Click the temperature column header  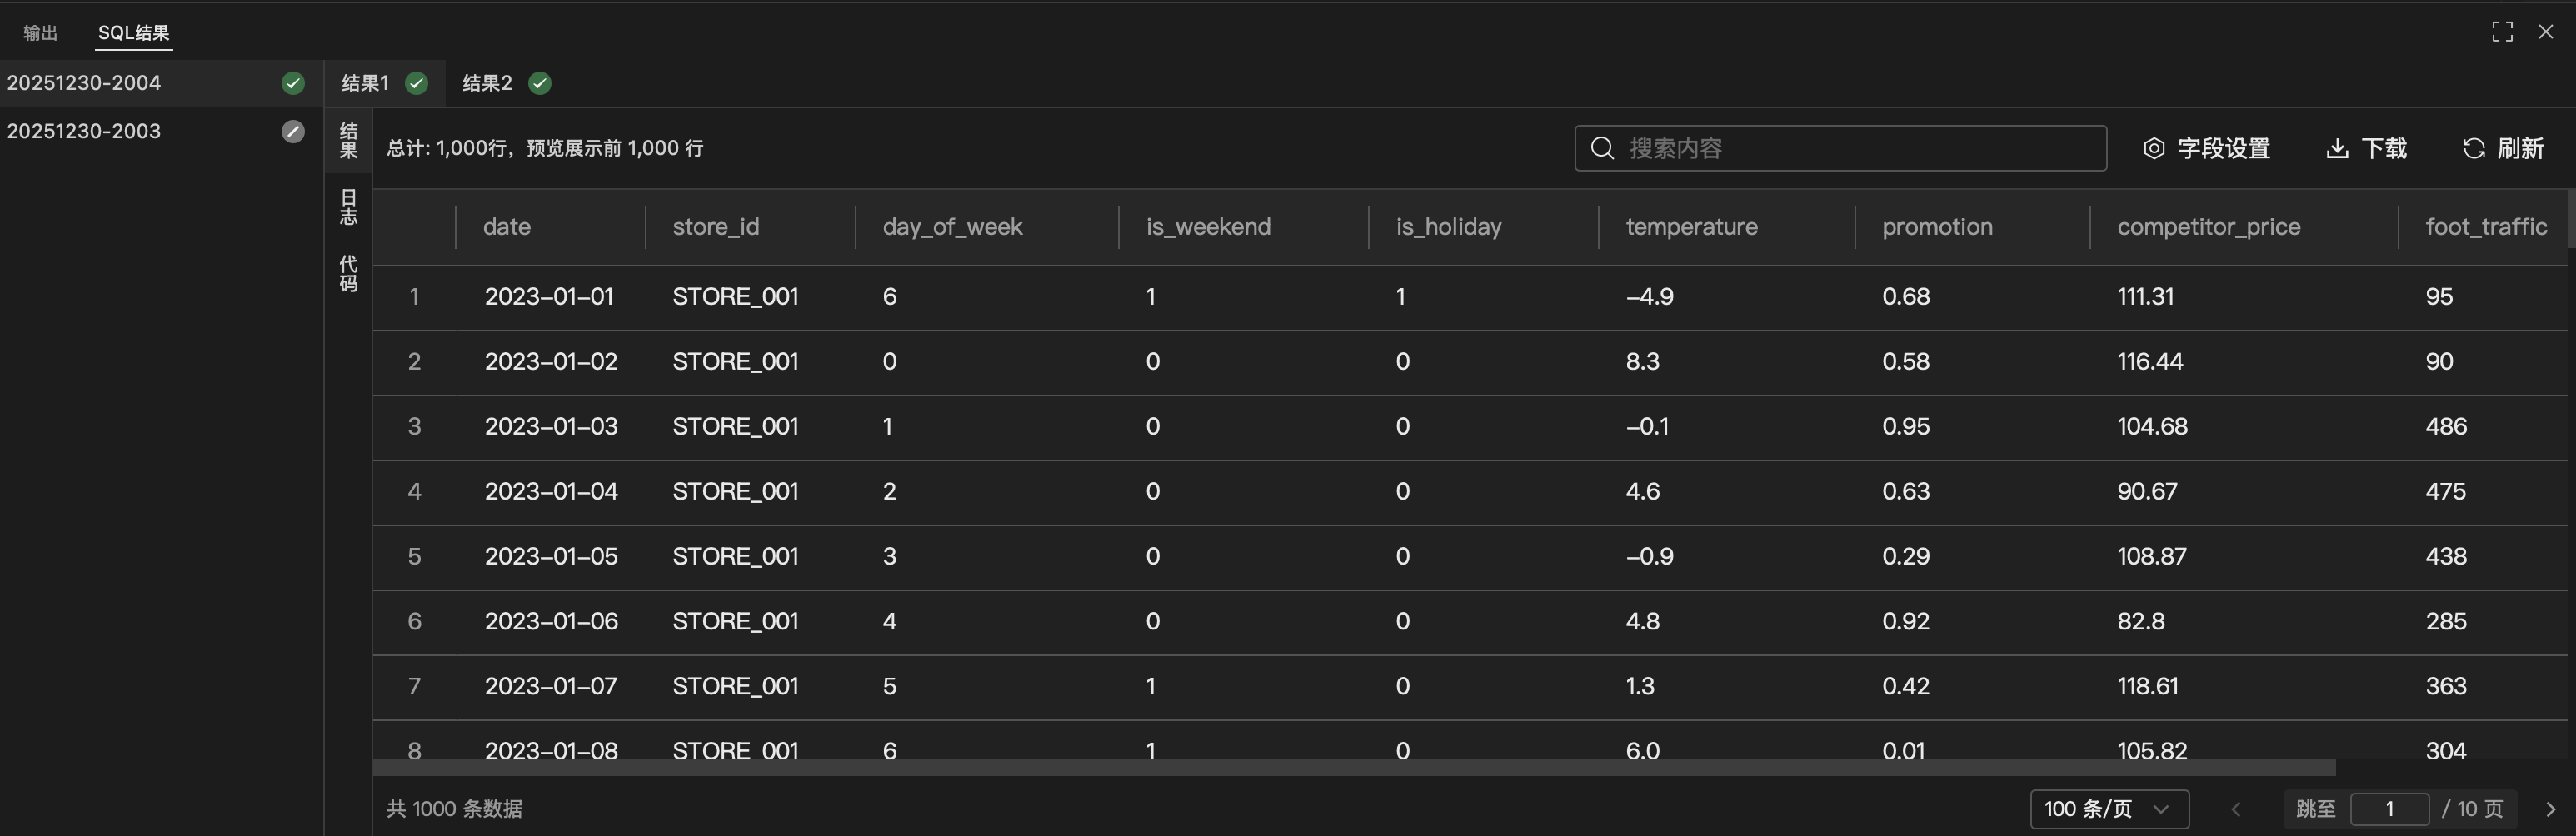click(1691, 227)
